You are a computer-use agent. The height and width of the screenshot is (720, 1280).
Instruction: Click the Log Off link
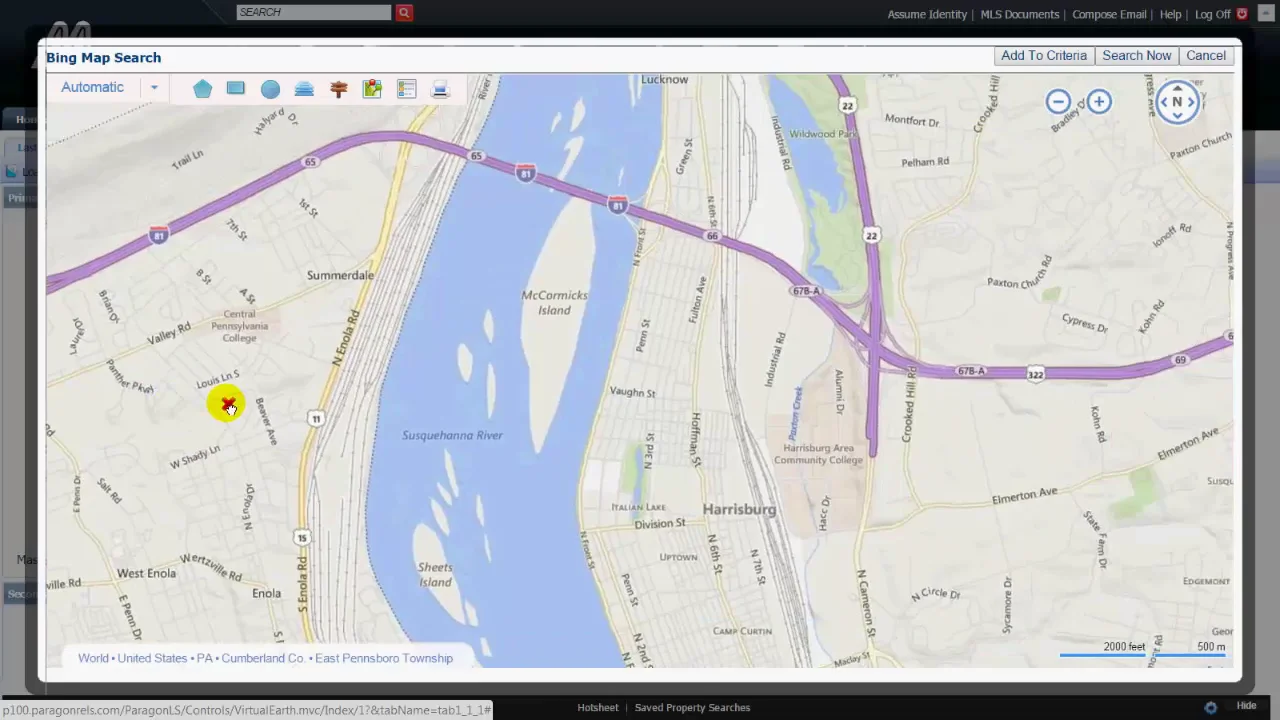click(1212, 14)
